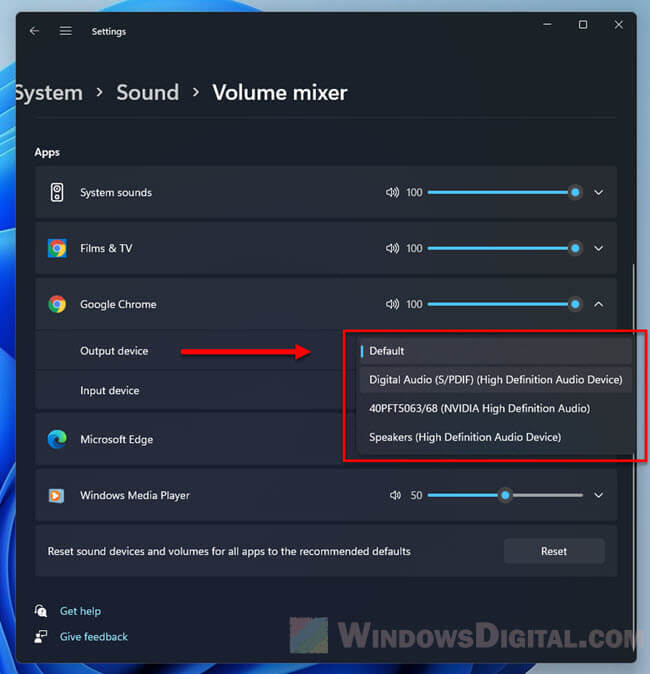Minimize the Settings window
This screenshot has height=674, width=650.
click(547, 25)
